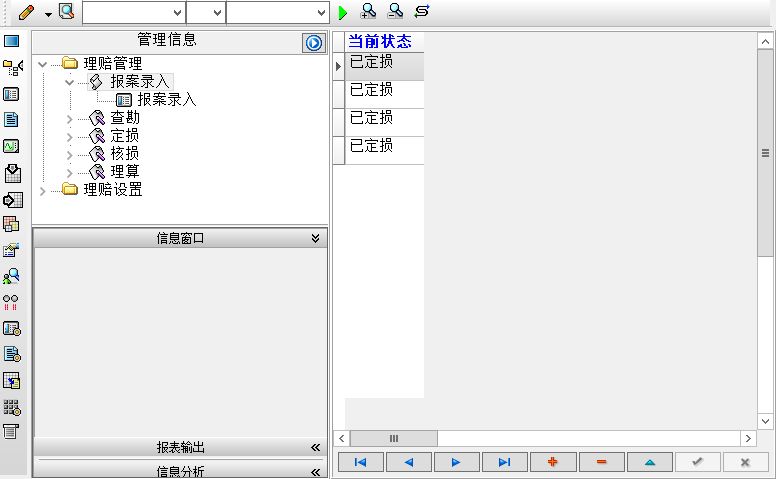Click the form-with-picture sidebar icon
The width and height of the screenshot is (776, 479).
[11, 250]
